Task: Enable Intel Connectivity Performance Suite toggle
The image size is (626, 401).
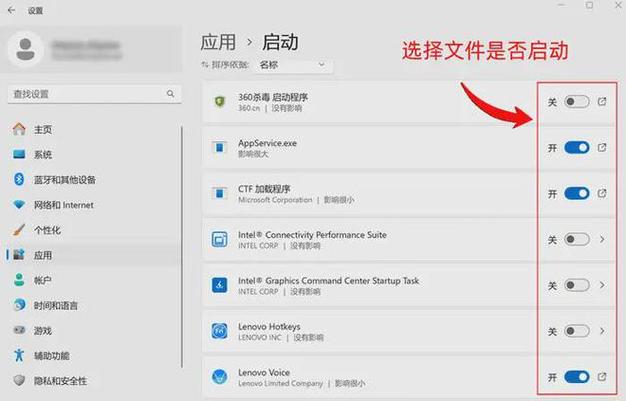Action: pos(577,239)
